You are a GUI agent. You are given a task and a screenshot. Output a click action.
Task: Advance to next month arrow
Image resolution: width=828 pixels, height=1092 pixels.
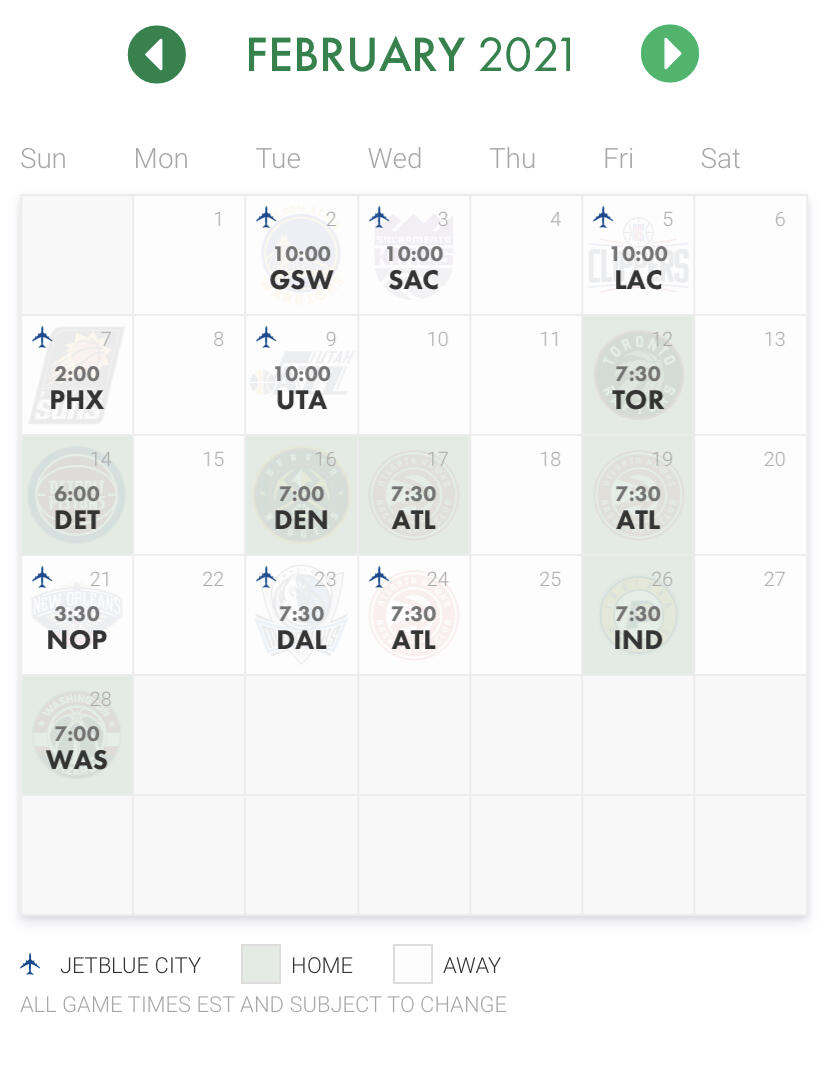click(x=670, y=54)
